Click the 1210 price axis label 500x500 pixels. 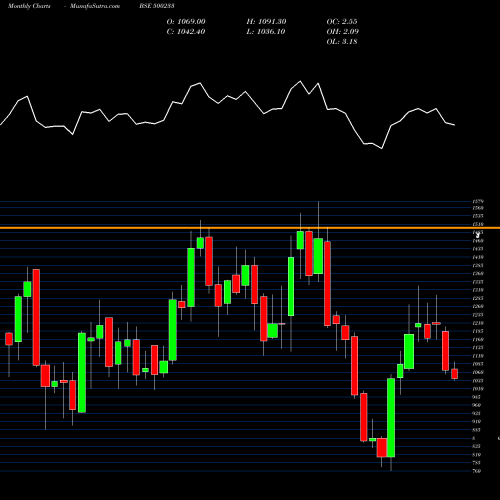[x=478, y=323]
